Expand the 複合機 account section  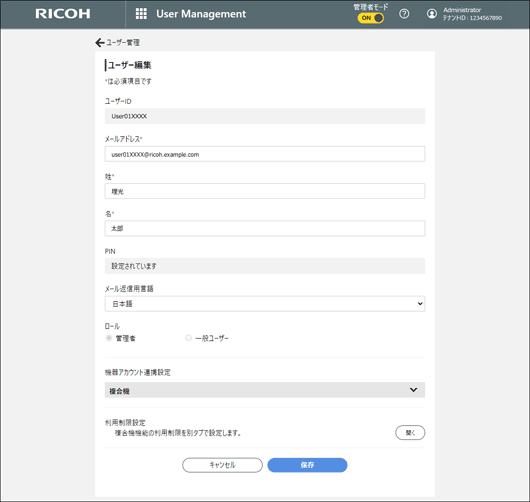(x=265, y=390)
